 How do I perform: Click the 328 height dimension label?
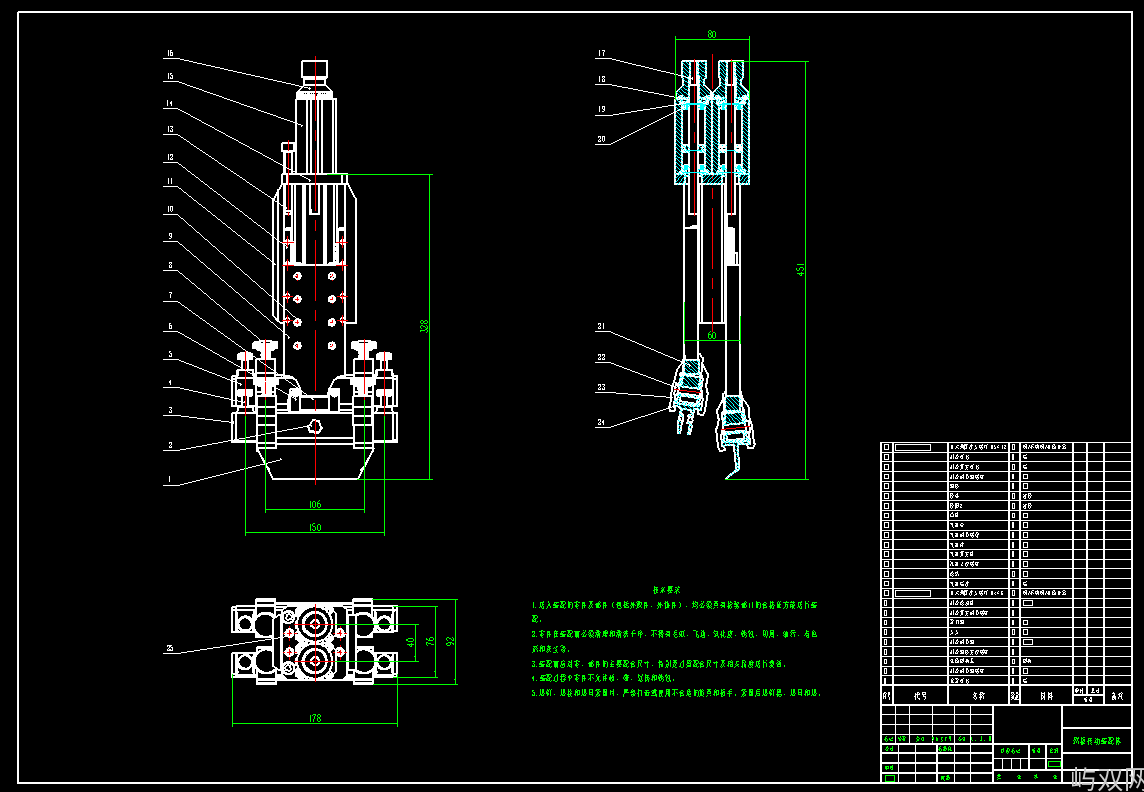424,326
